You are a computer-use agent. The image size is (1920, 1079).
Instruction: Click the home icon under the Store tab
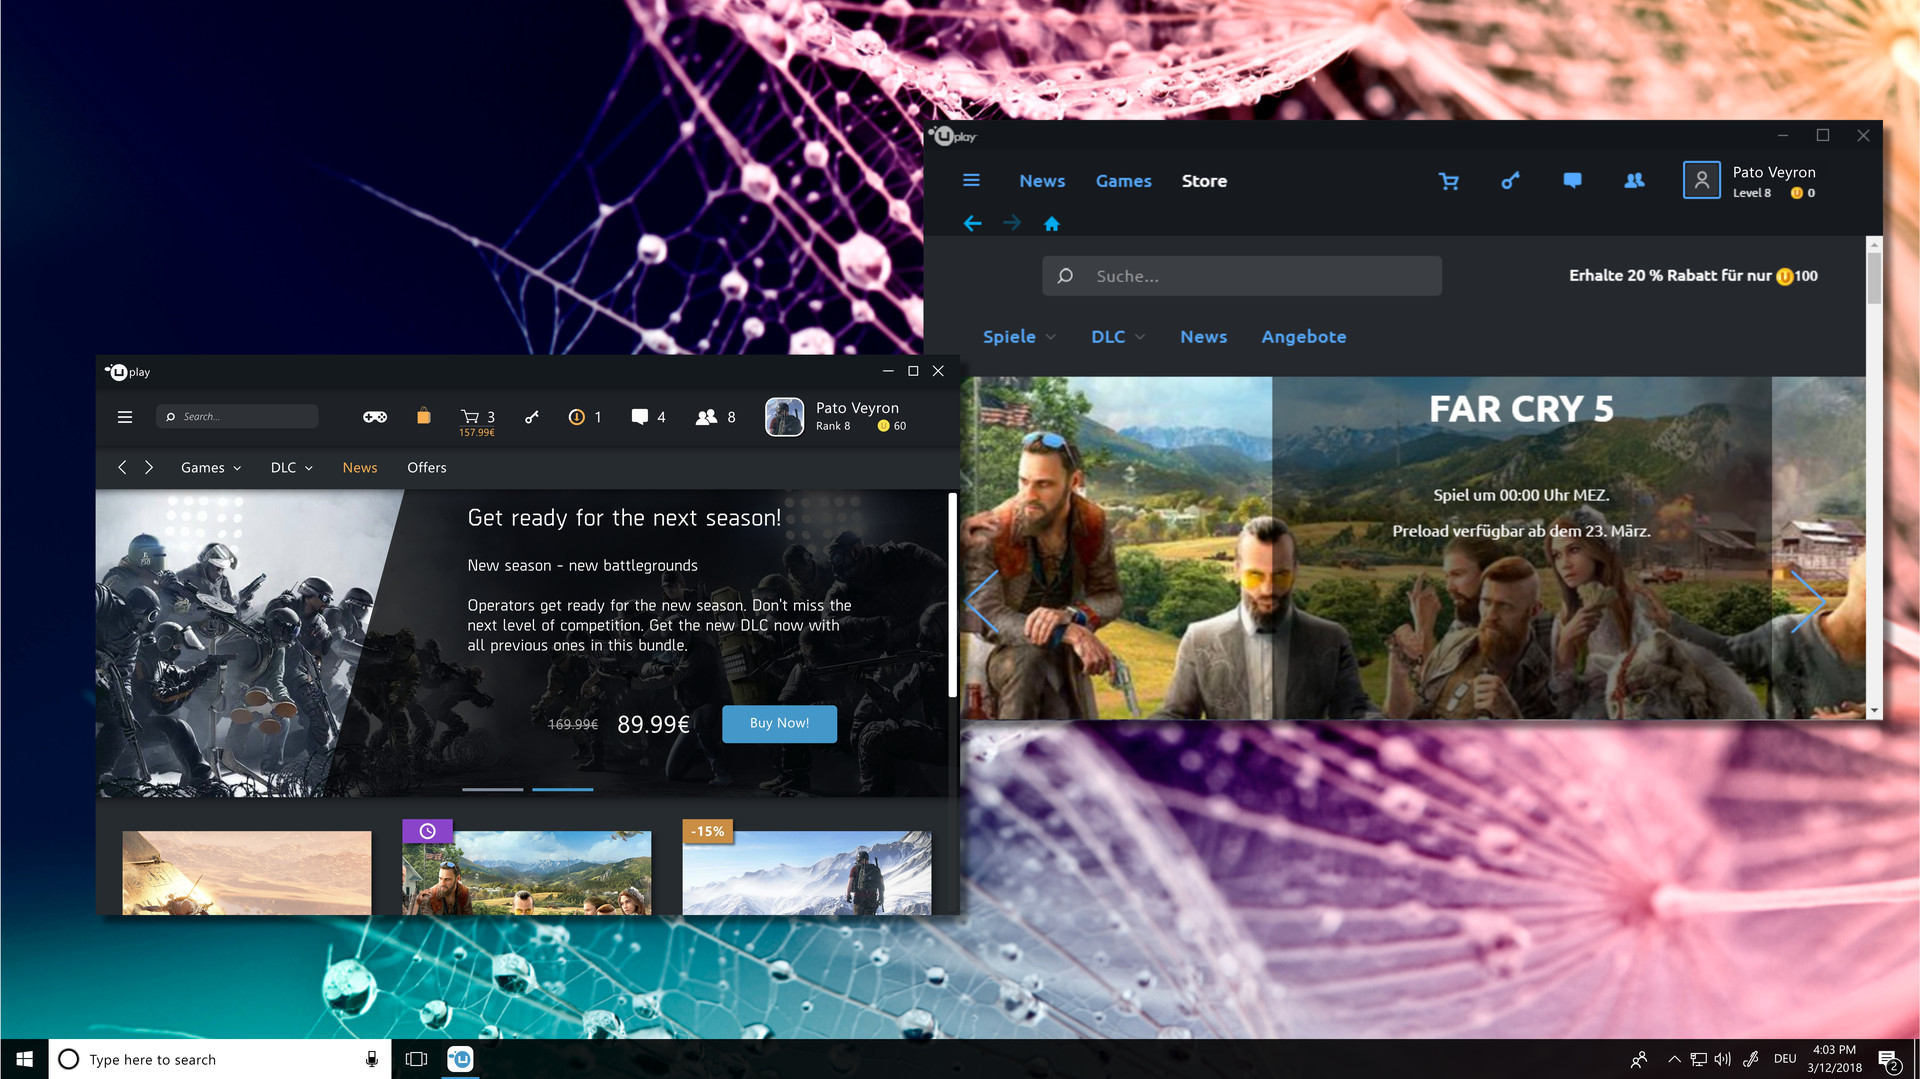coord(1052,223)
